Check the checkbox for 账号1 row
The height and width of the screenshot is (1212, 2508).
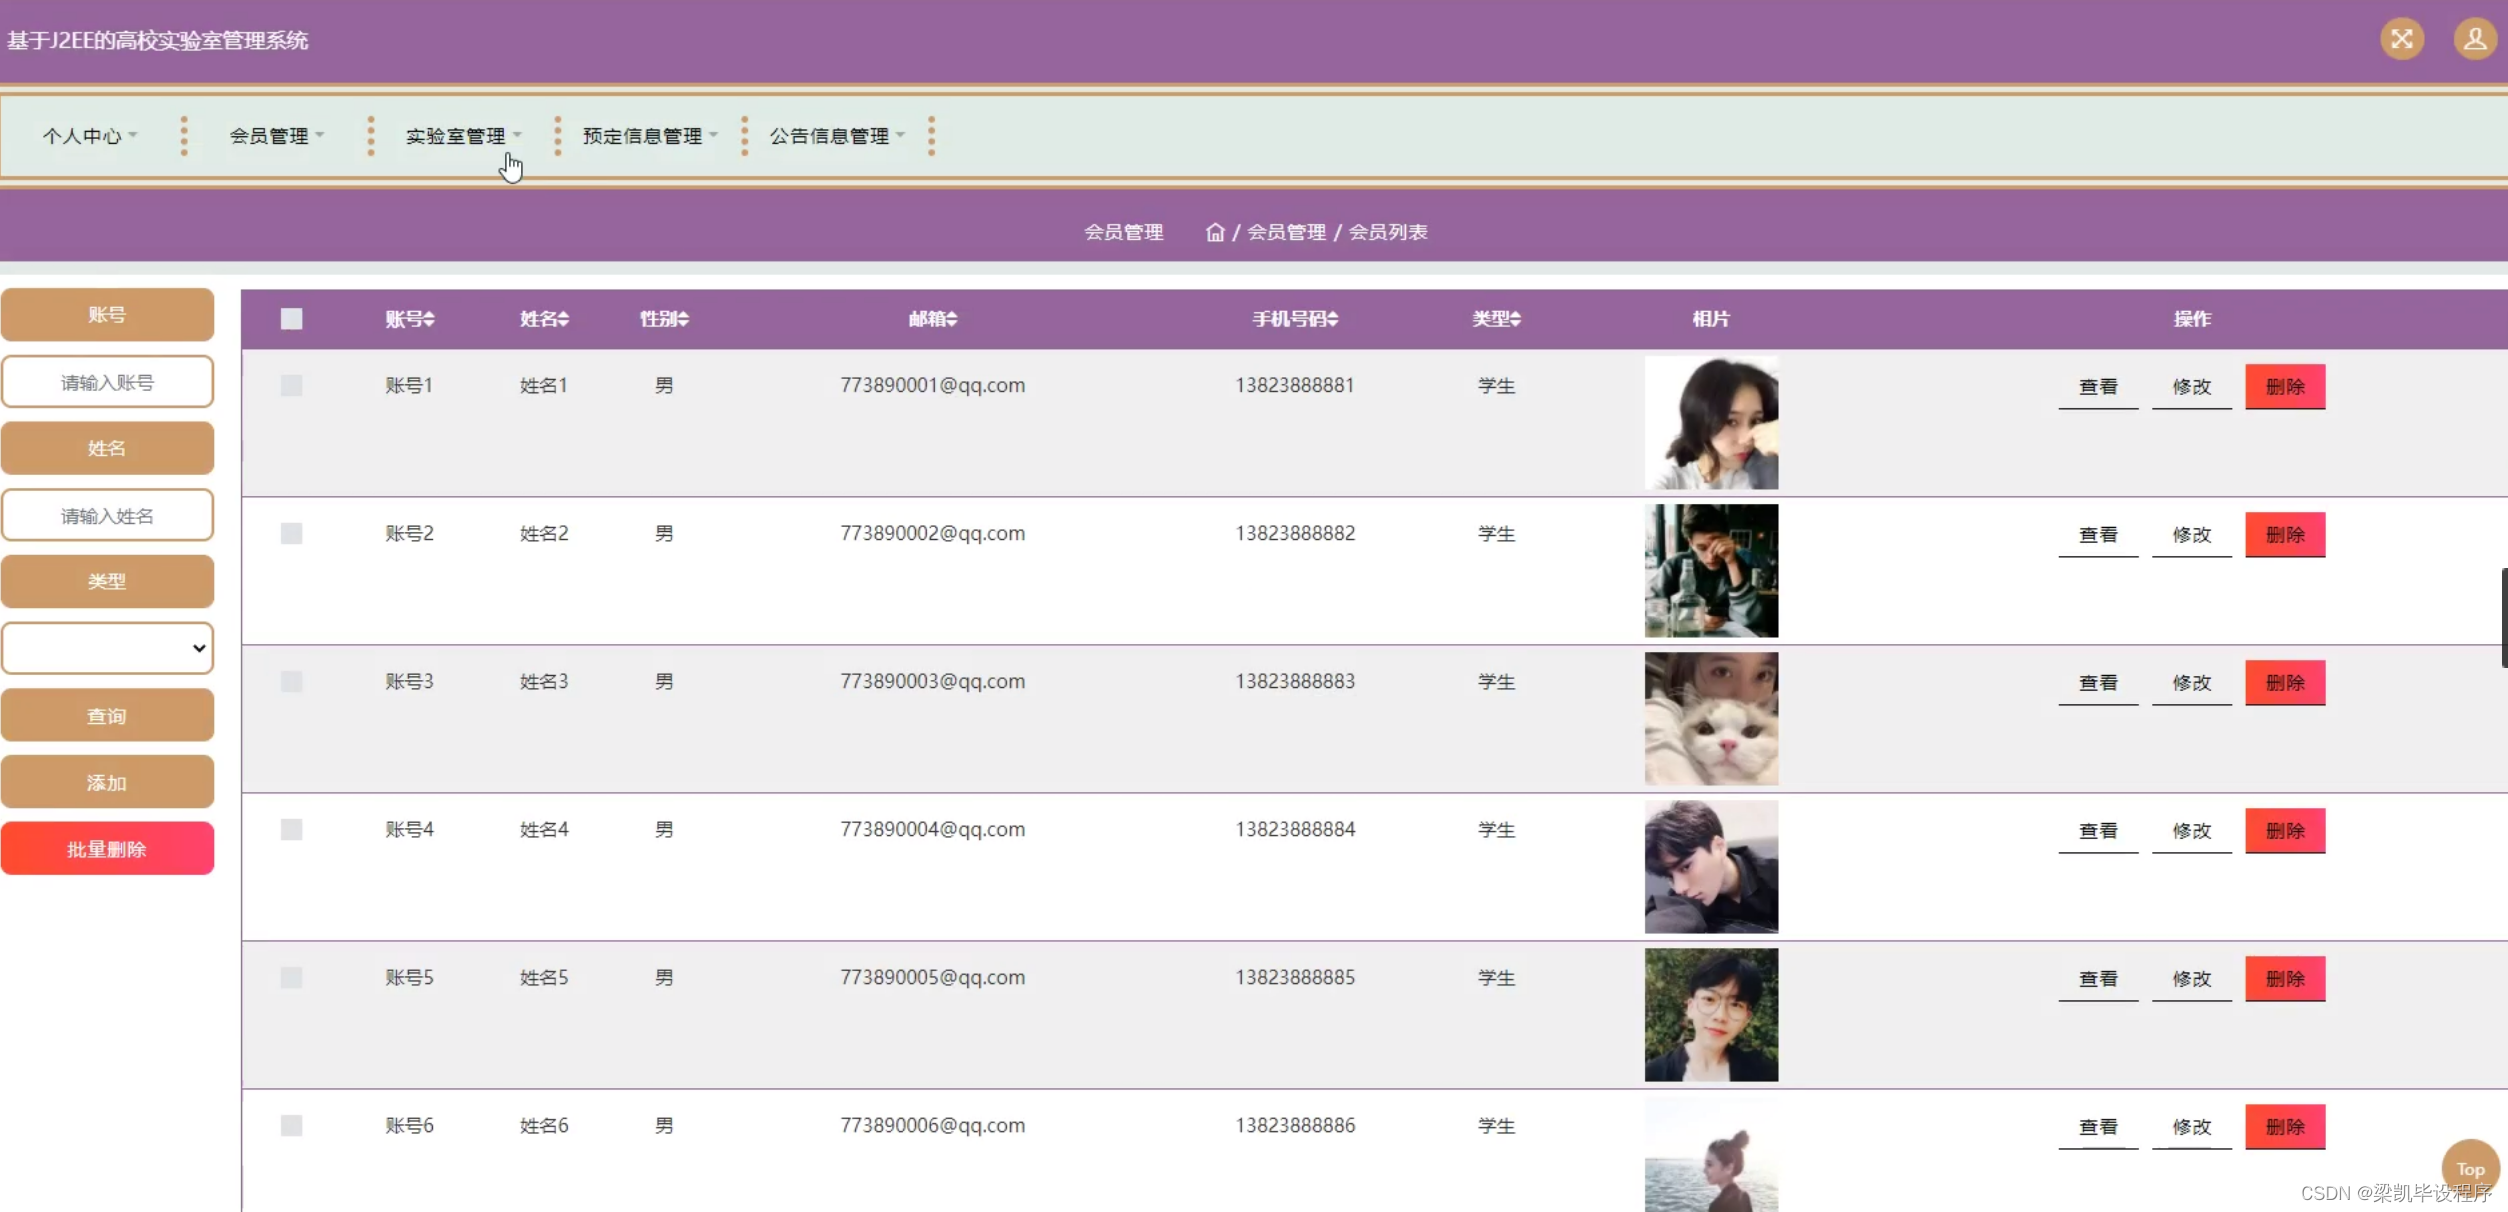pyautogui.click(x=291, y=385)
